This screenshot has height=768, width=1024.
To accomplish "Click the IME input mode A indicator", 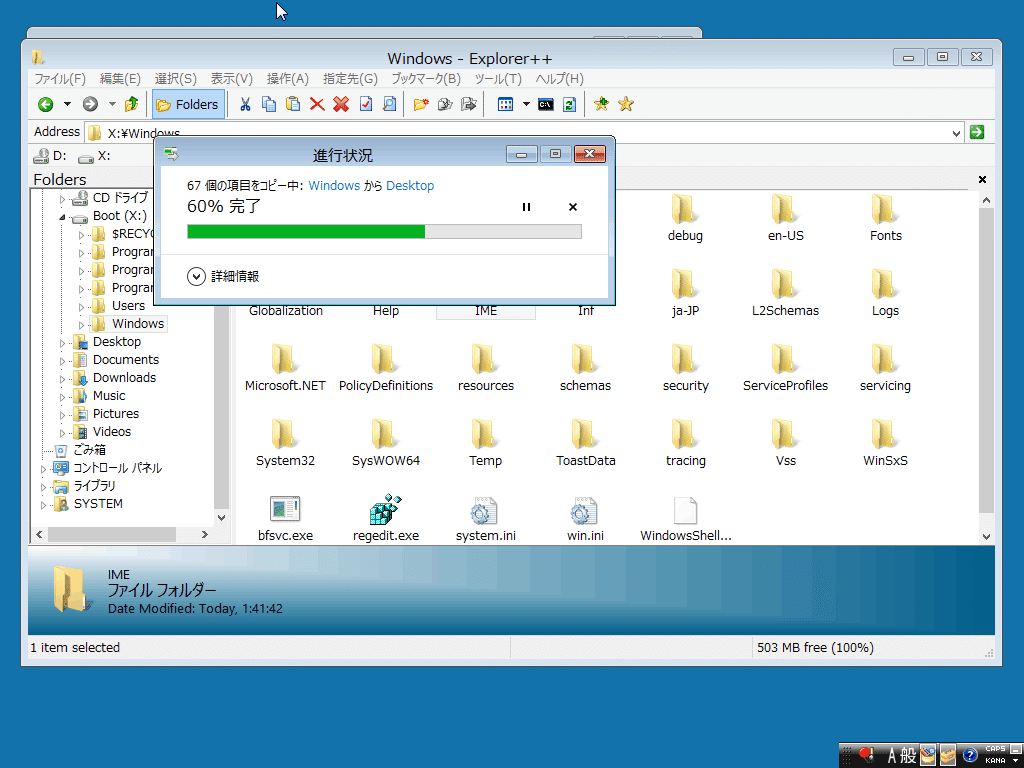I will coord(892,756).
